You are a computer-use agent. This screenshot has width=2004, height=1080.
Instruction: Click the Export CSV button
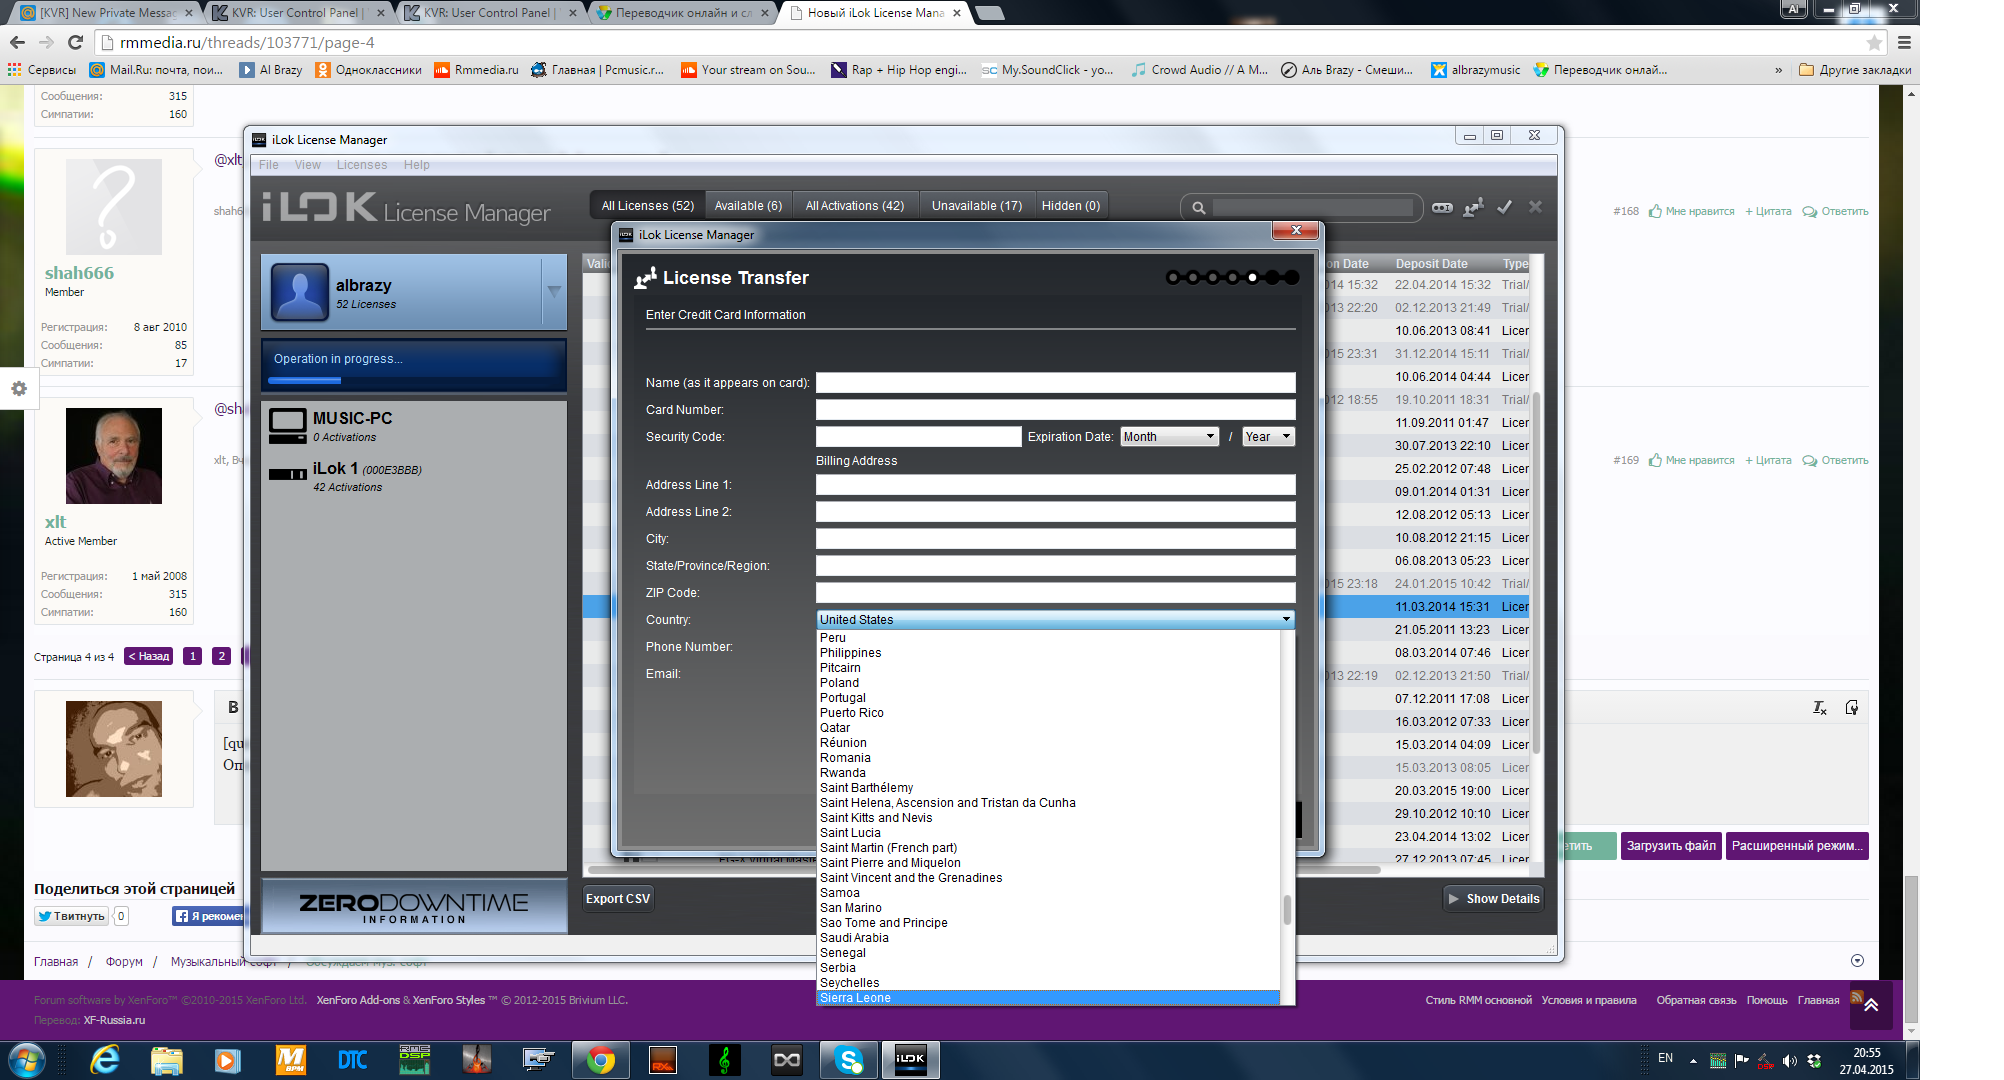pos(618,899)
